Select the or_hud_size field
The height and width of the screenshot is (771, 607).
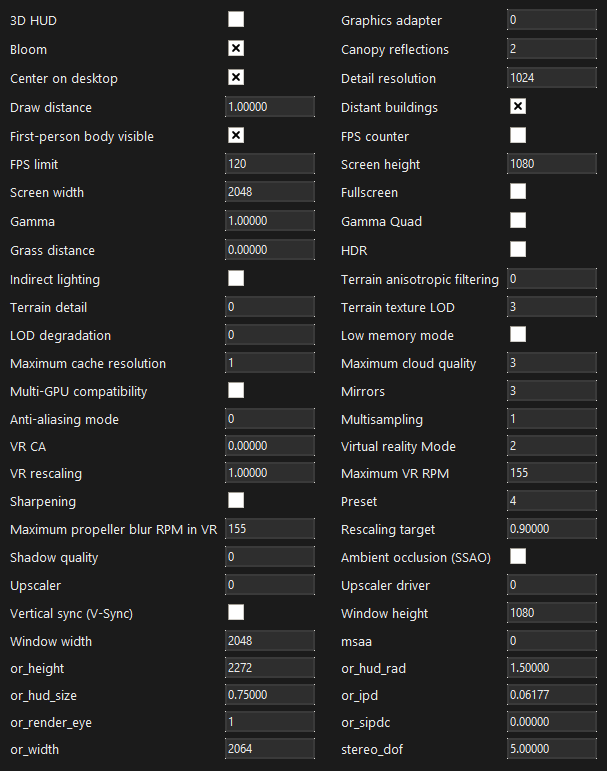point(270,695)
